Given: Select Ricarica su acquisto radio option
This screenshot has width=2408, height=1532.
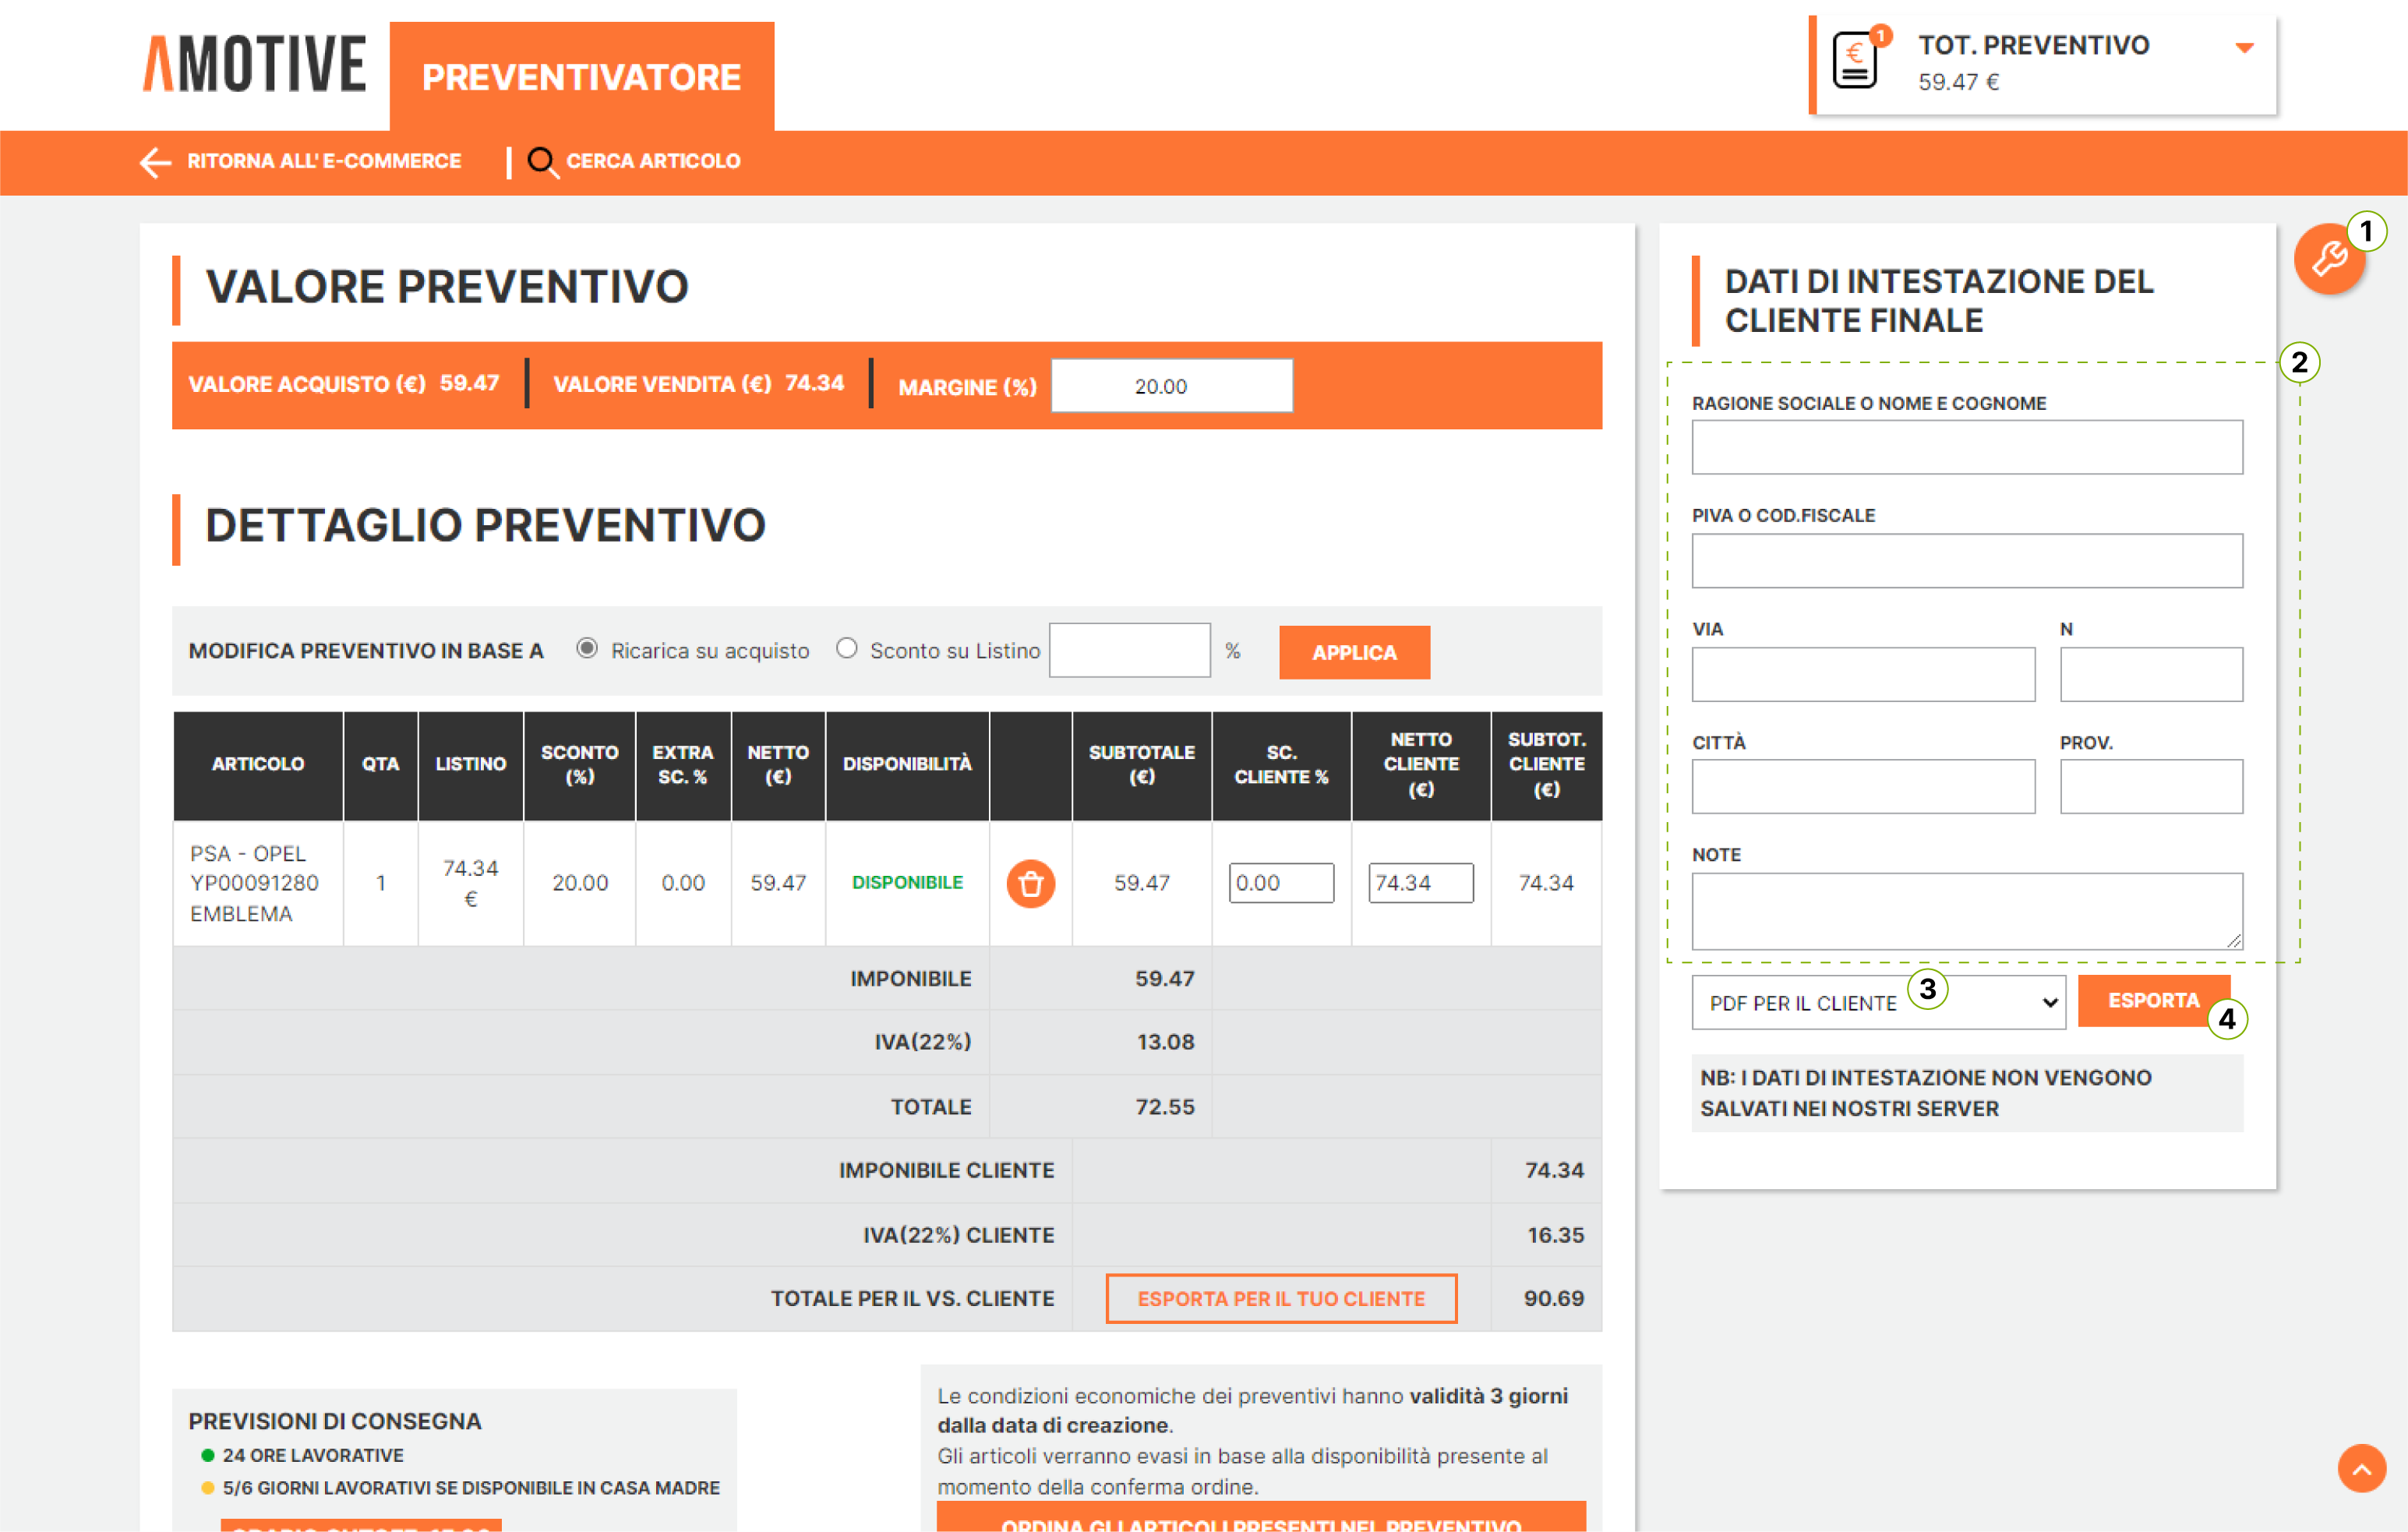Looking at the screenshot, I should [x=587, y=649].
